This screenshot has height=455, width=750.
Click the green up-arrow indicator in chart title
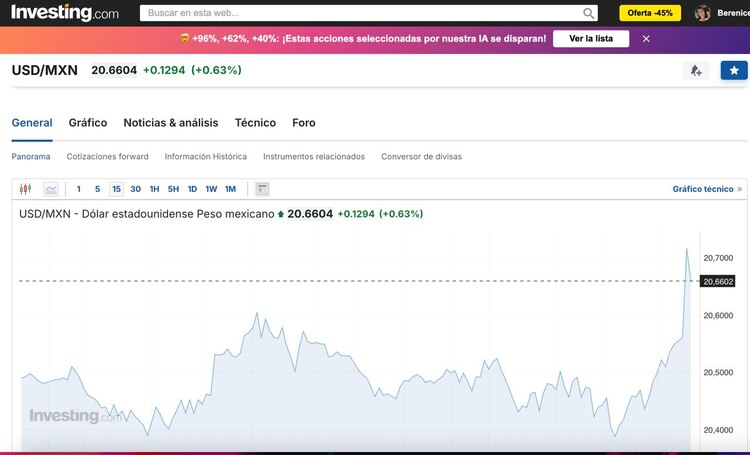pos(281,214)
